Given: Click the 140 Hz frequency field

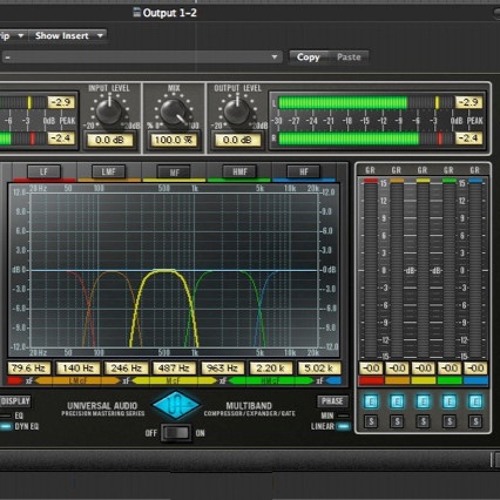Looking at the screenshot, I should 78,368.
